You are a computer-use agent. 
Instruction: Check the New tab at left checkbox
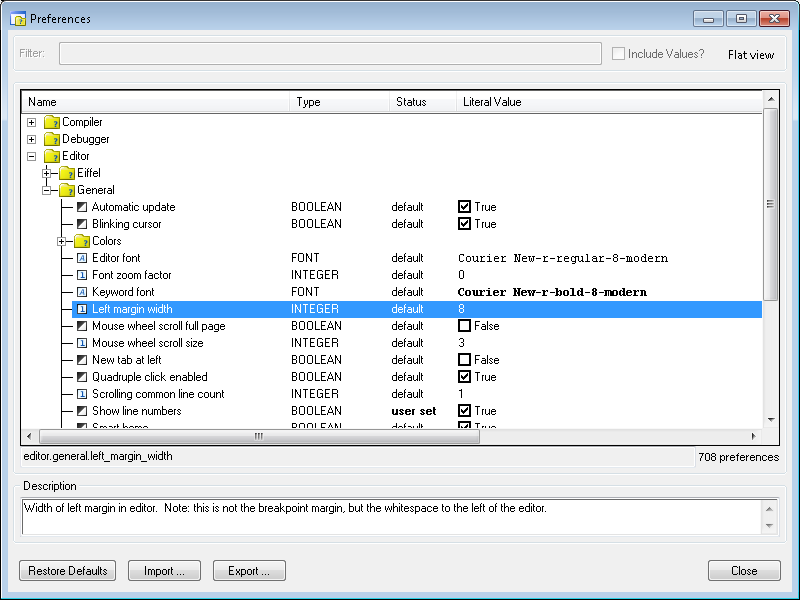[x=465, y=360]
